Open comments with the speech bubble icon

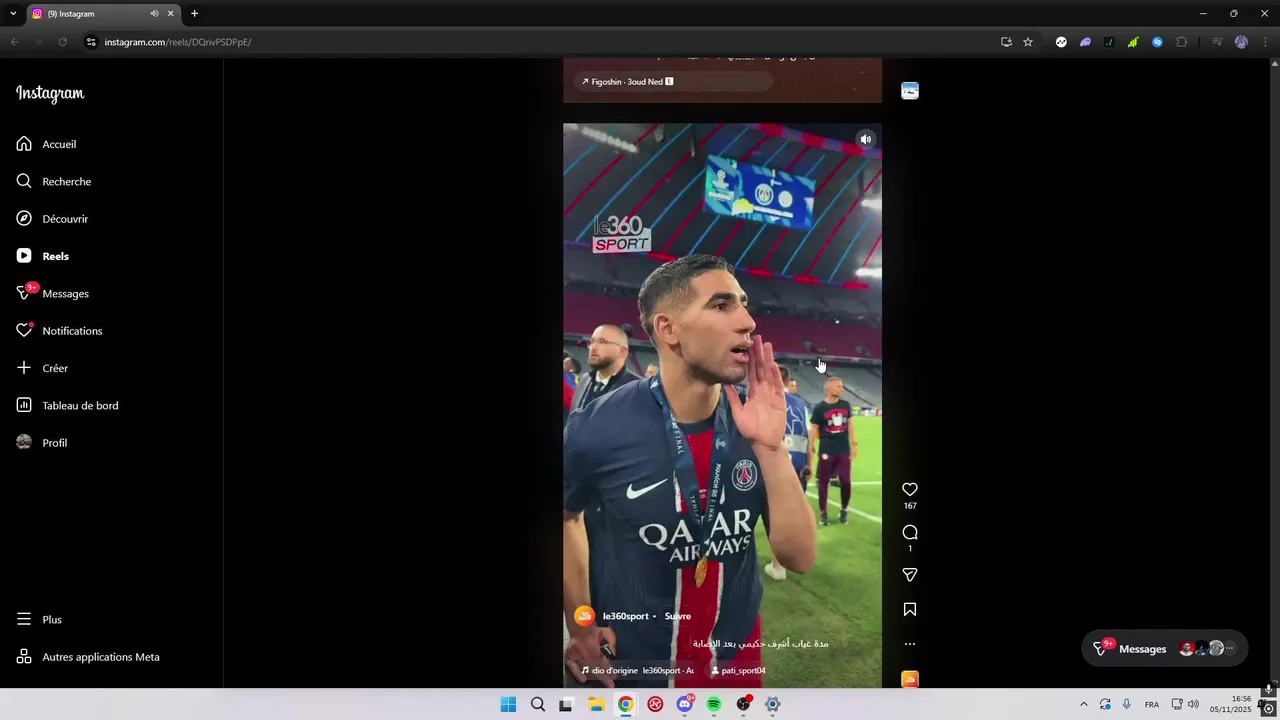click(910, 532)
